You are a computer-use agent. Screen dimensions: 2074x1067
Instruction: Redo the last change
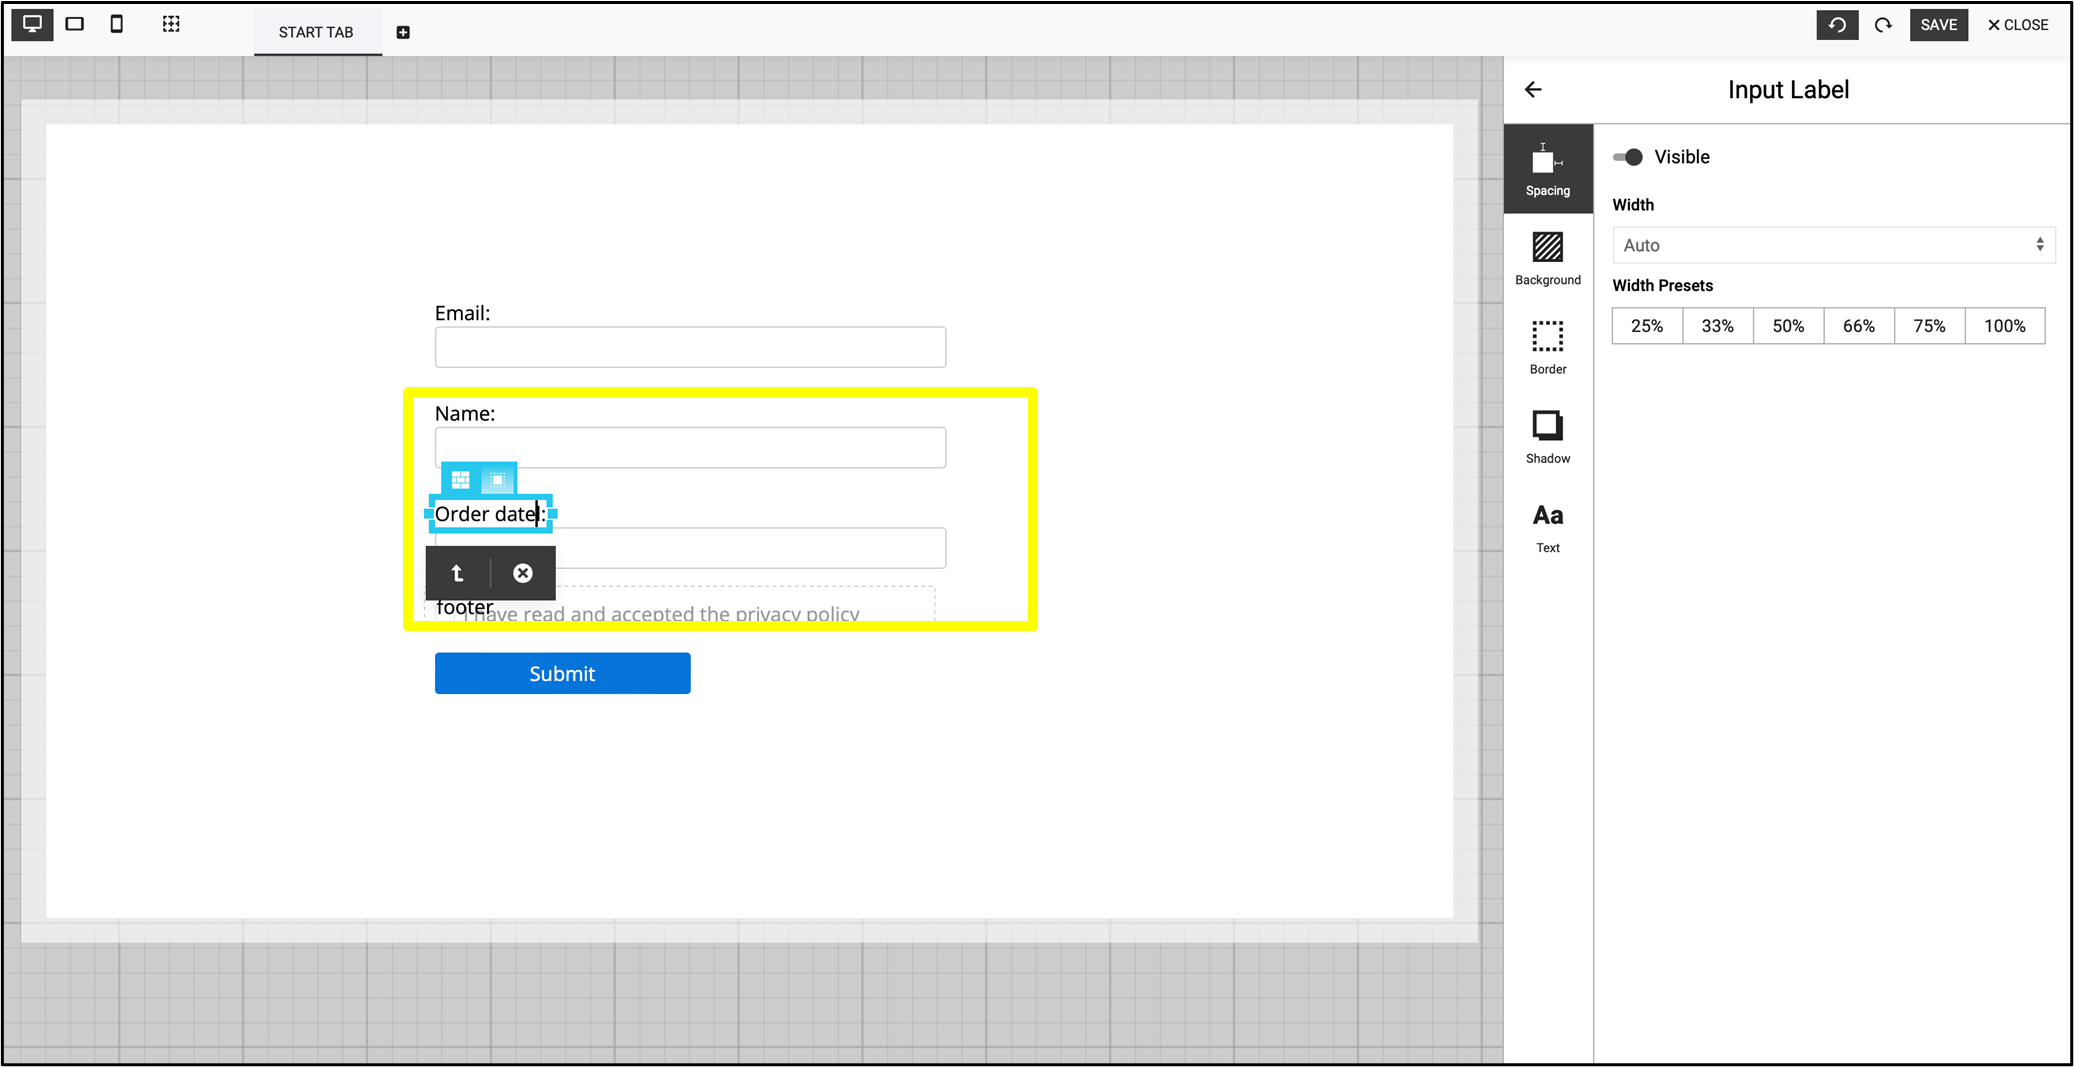coord(1884,25)
